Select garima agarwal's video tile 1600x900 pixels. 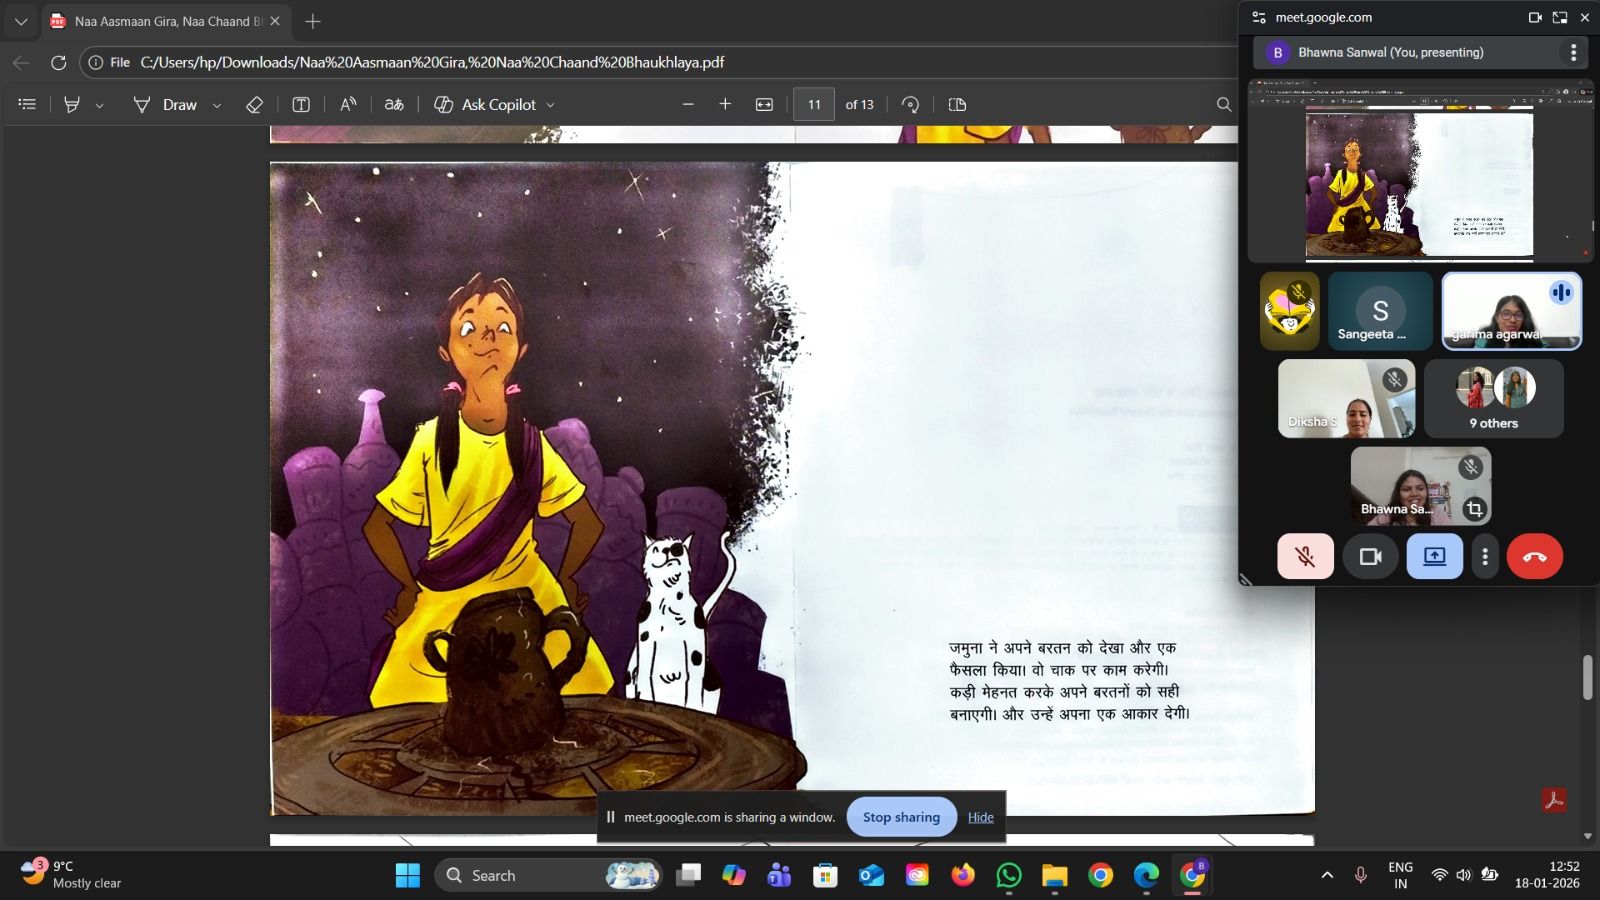(1511, 311)
